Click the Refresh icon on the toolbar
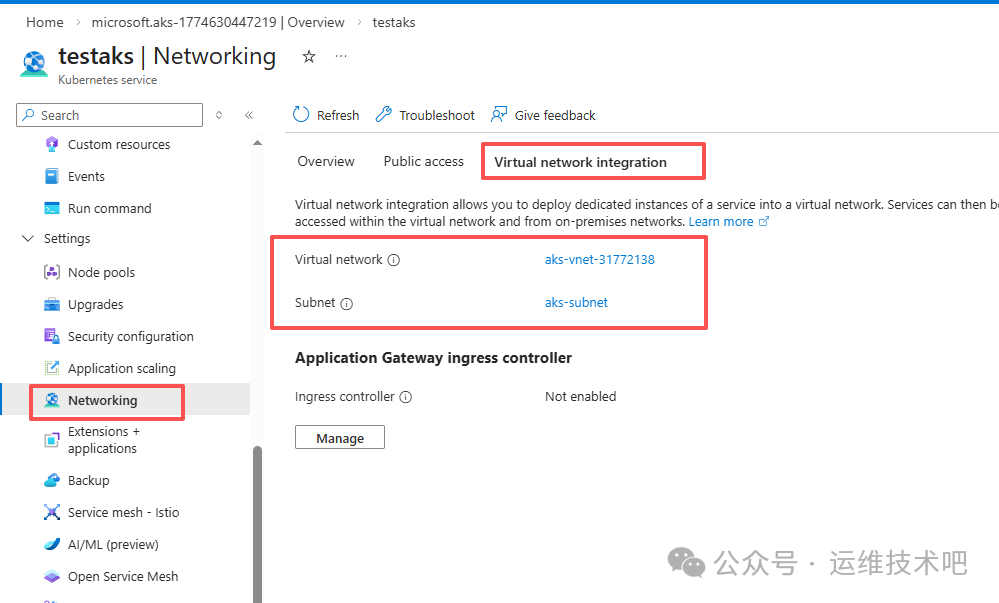The height and width of the screenshot is (603, 999). (300, 114)
